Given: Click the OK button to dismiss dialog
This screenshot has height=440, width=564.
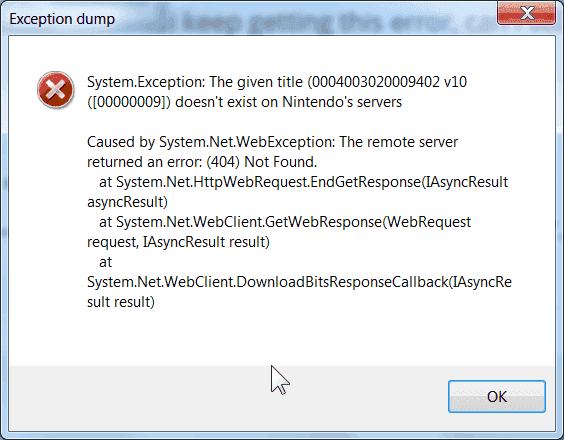Looking at the screenshot, I should (497, 396).
